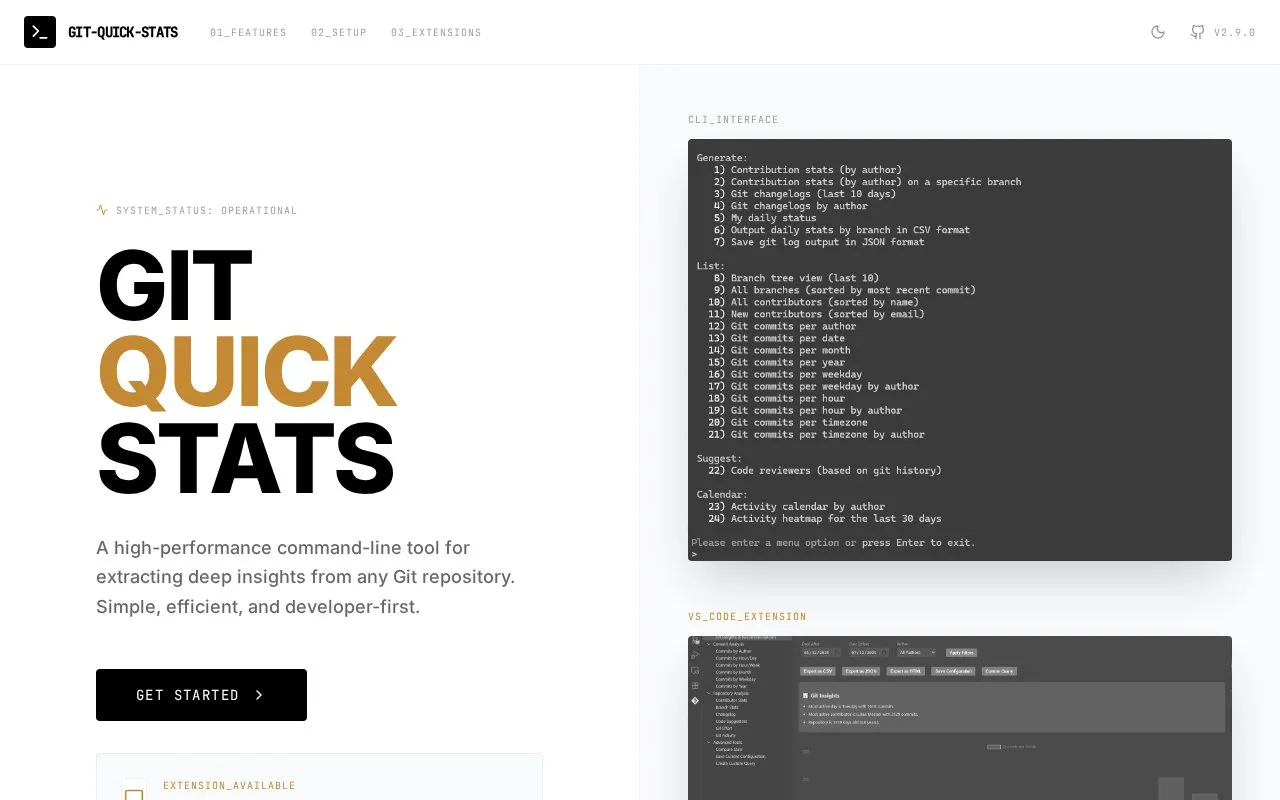Collapse the Advanced Tools tree in VS Code screenshot
The height and width of the screenshot is (800, 1280).
coord(709,742)
